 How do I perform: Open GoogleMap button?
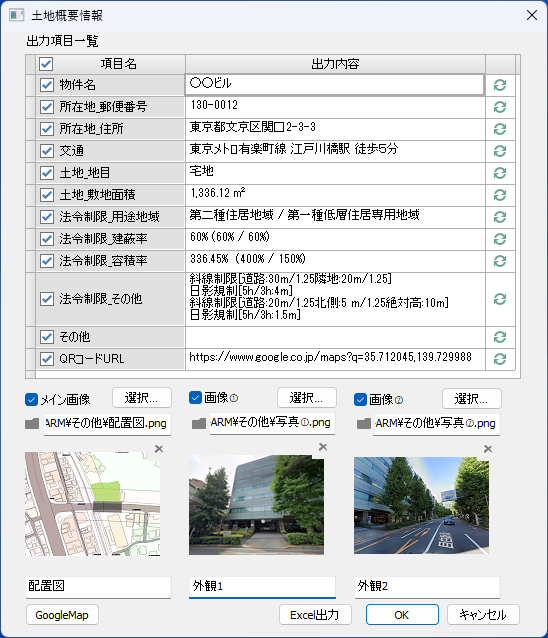[x=62, y=615]
